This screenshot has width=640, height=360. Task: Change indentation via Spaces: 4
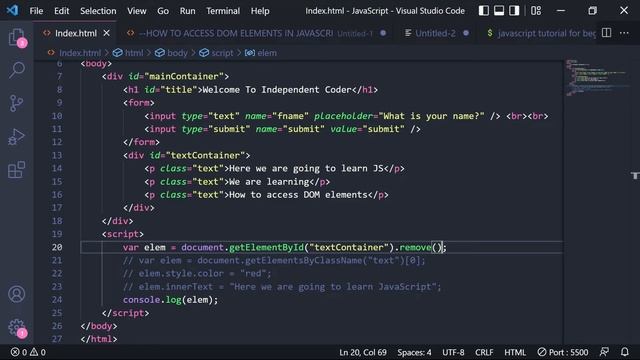tap(414, 352)
